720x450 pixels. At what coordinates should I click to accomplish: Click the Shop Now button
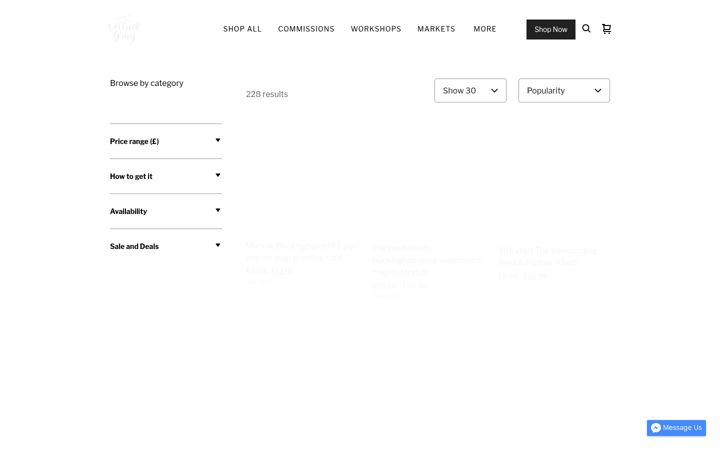(x=551, y=29)
